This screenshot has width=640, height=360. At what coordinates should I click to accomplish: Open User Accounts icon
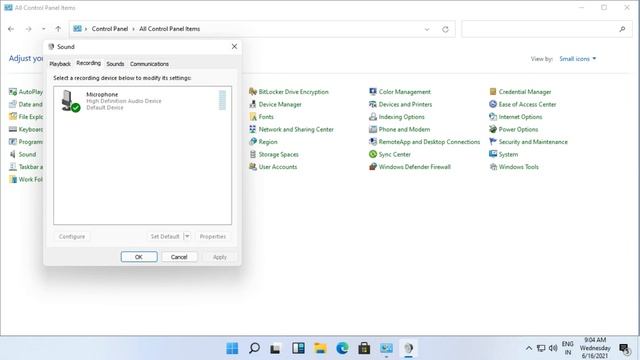(x=253, y=167)
